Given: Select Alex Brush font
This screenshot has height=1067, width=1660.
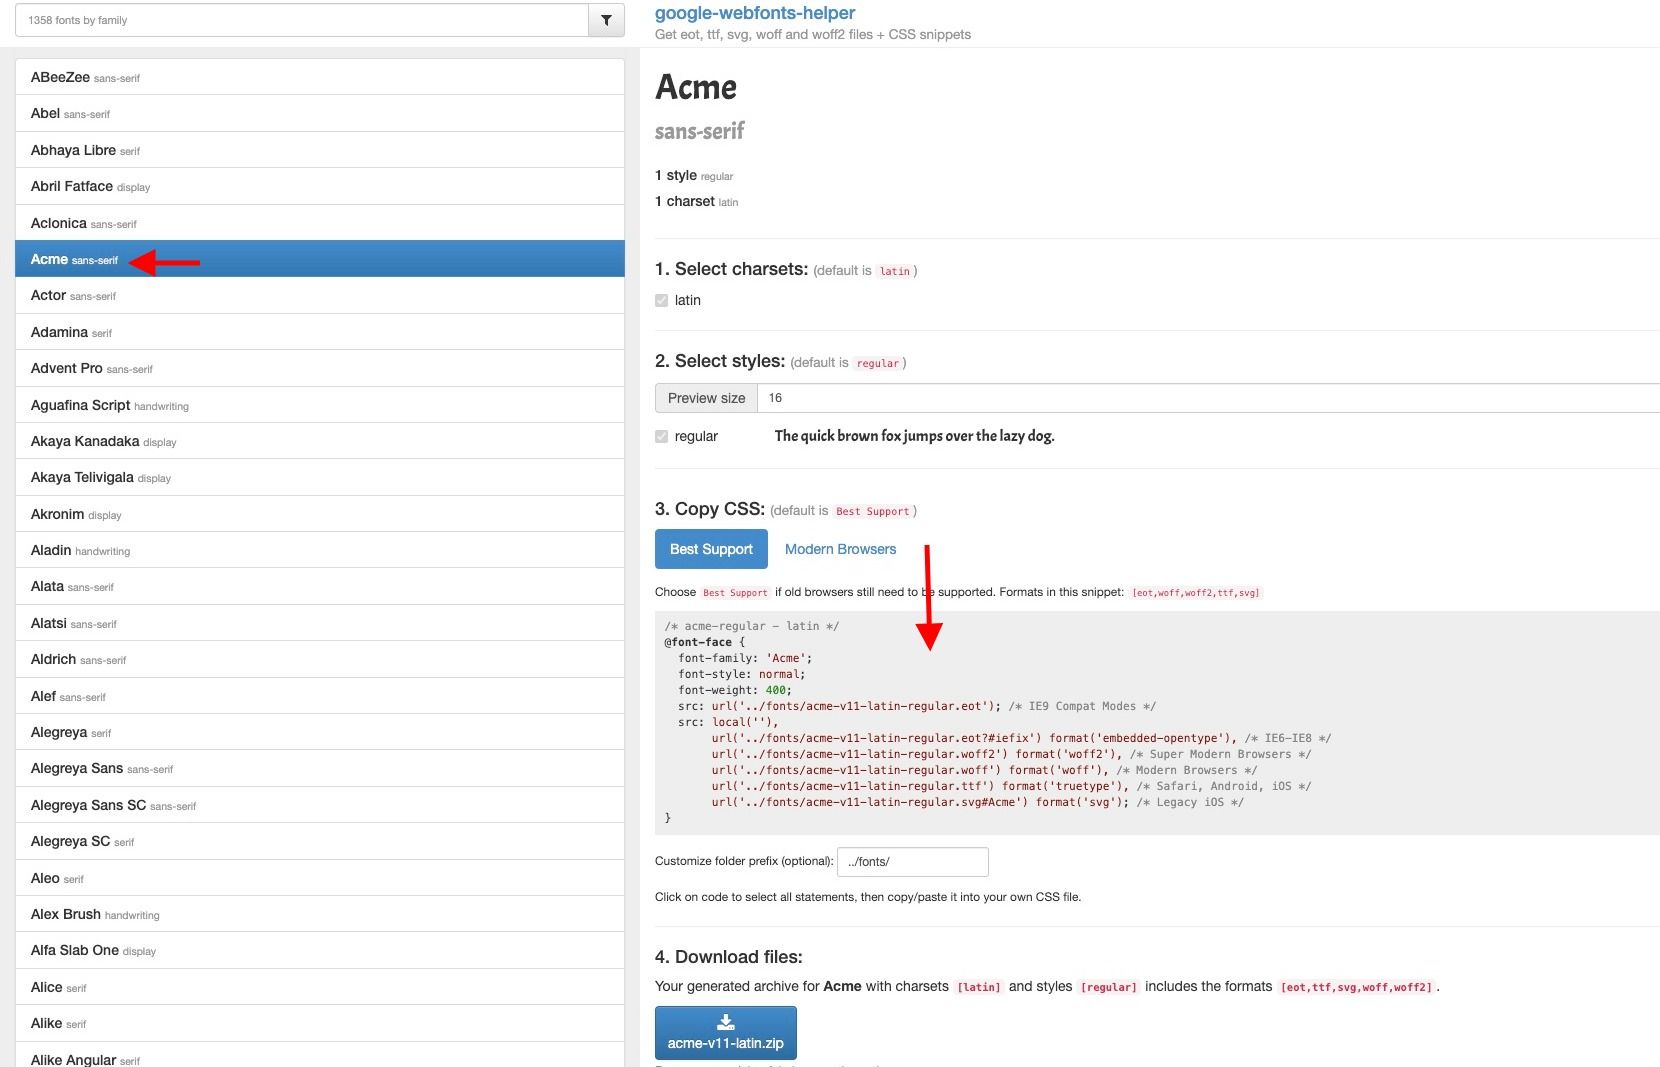Looking at the screenshot, I should [x=320, y=914].
